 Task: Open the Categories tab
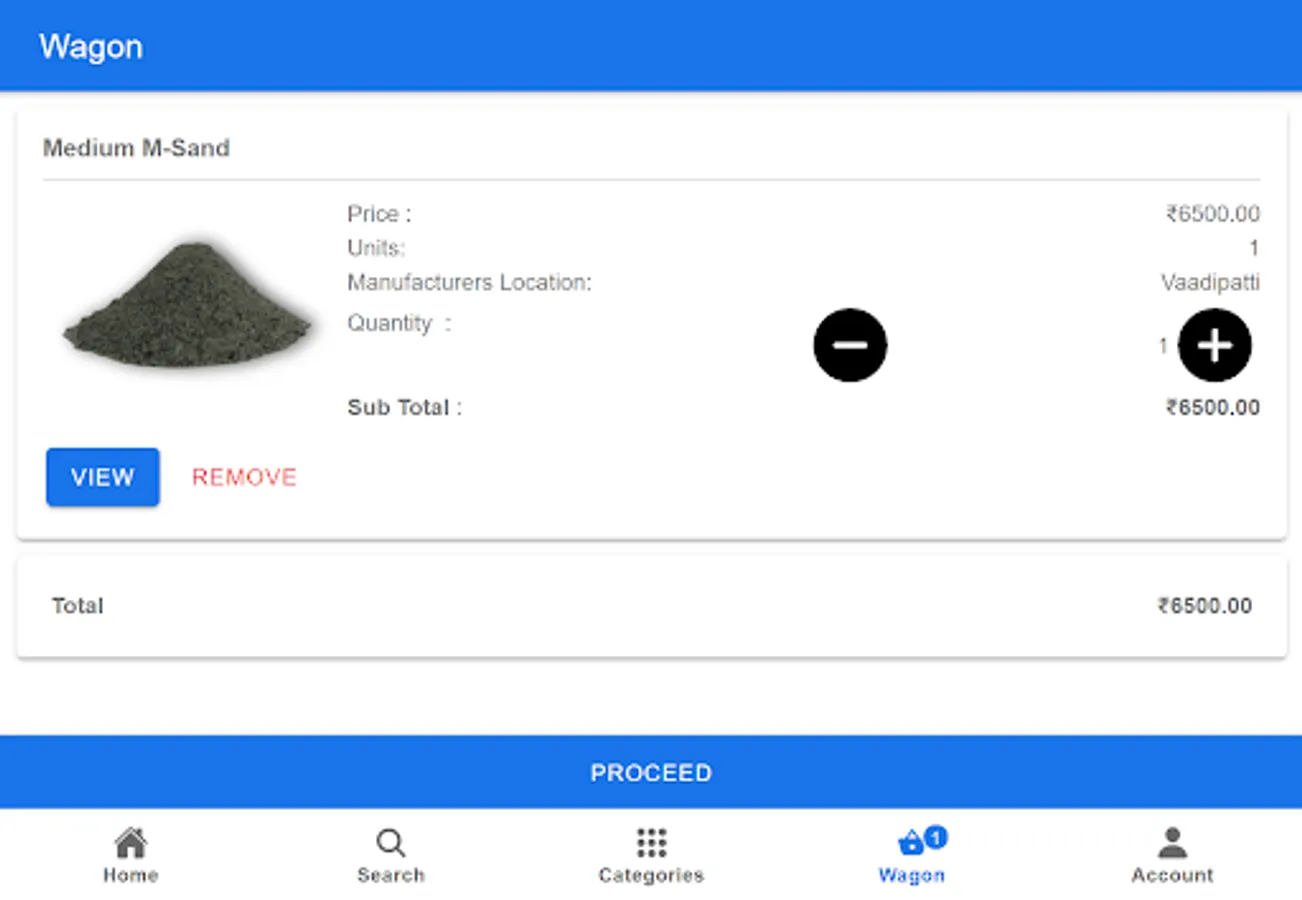(x=651, y=856)
